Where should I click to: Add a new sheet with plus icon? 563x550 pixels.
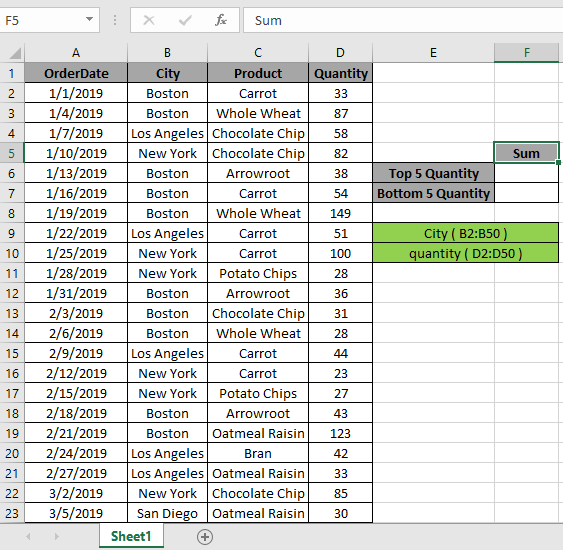tap(205, 537)
